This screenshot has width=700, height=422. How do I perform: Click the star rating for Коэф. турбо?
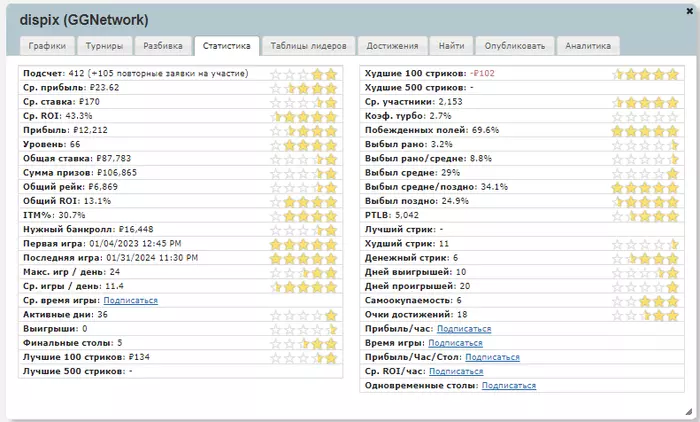(645, 117)
